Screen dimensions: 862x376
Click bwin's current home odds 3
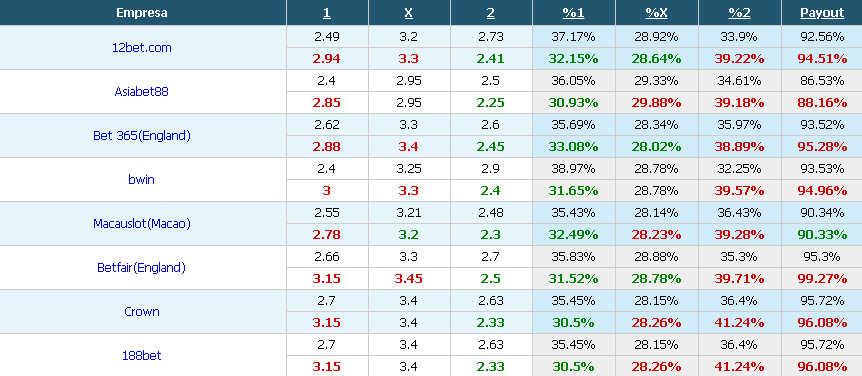pos(327,191)
